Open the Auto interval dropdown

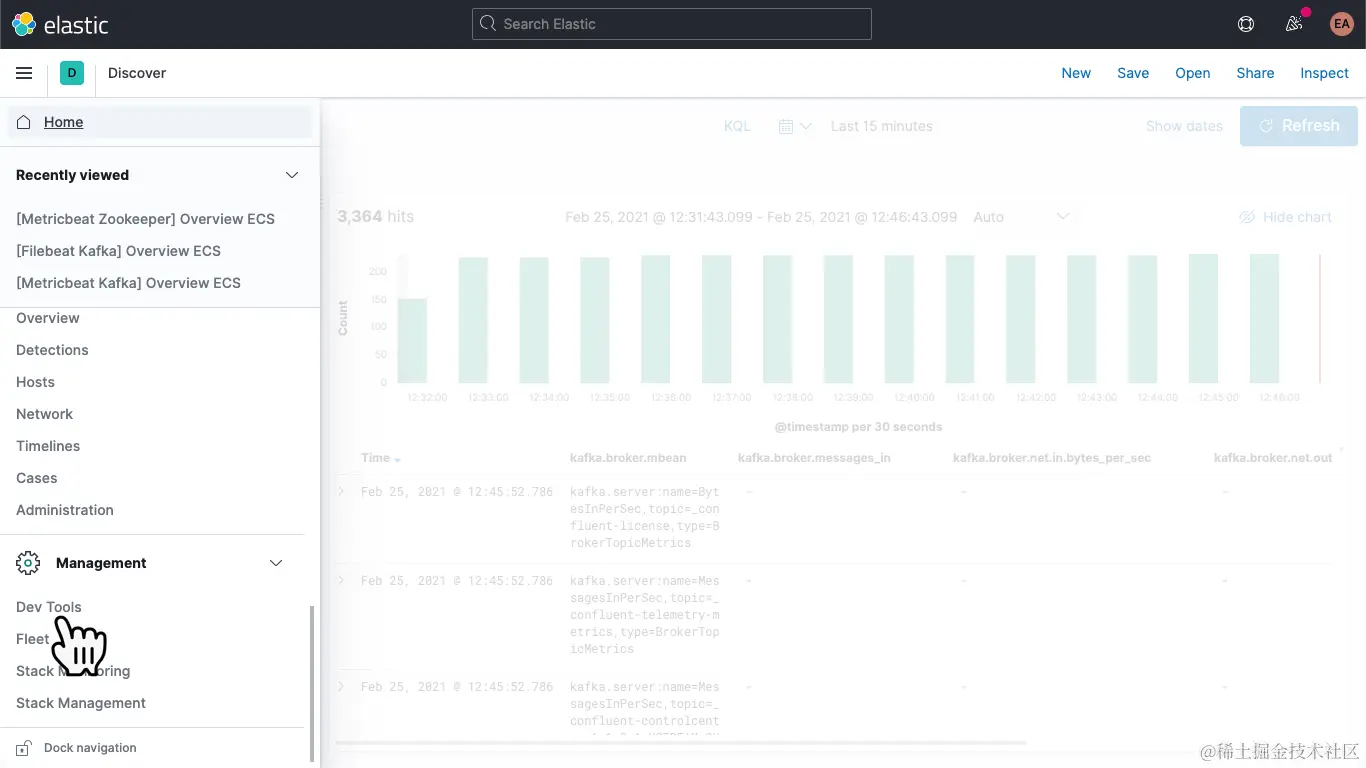pyautogui.click(x=1021, y=217)
